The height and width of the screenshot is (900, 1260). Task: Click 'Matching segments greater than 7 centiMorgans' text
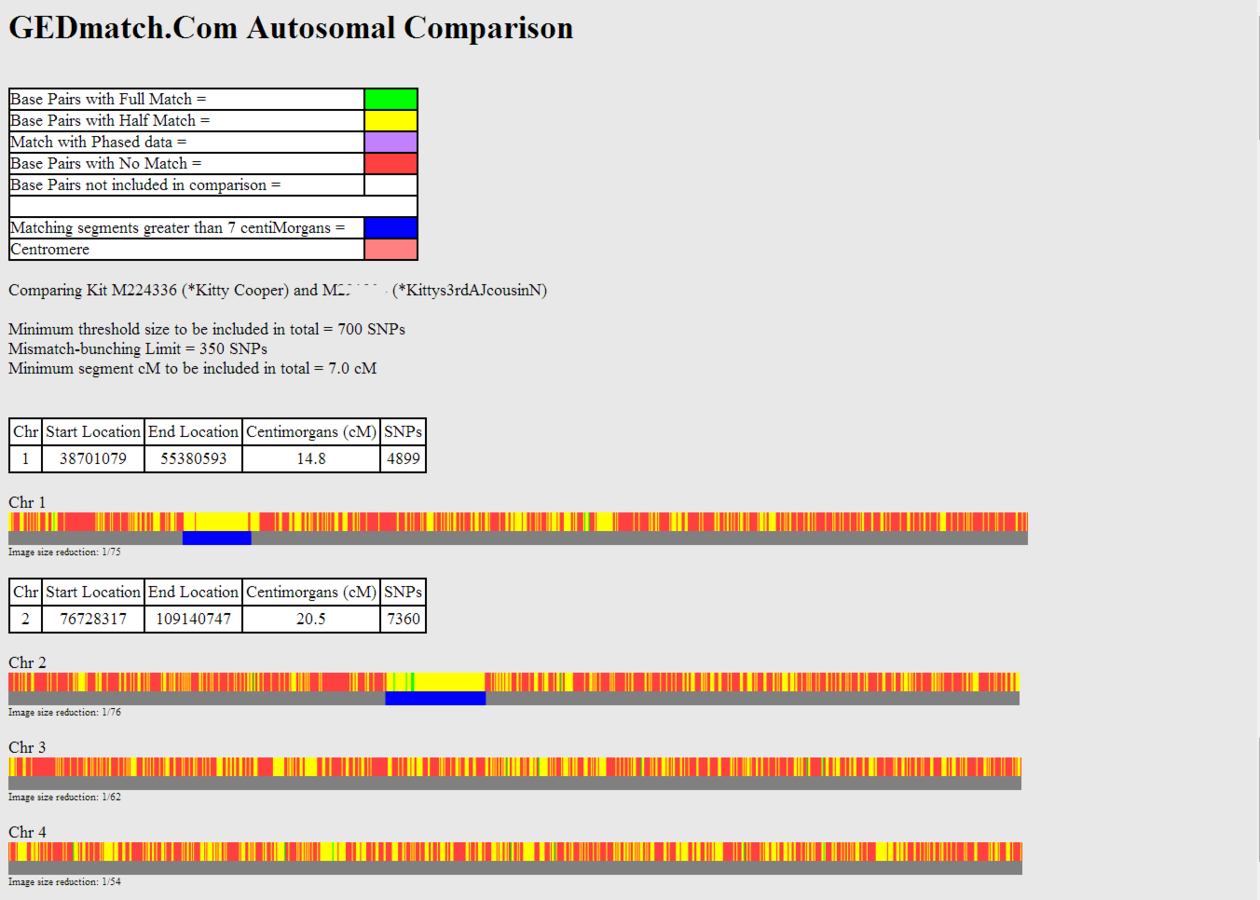(x=178, y=228)
